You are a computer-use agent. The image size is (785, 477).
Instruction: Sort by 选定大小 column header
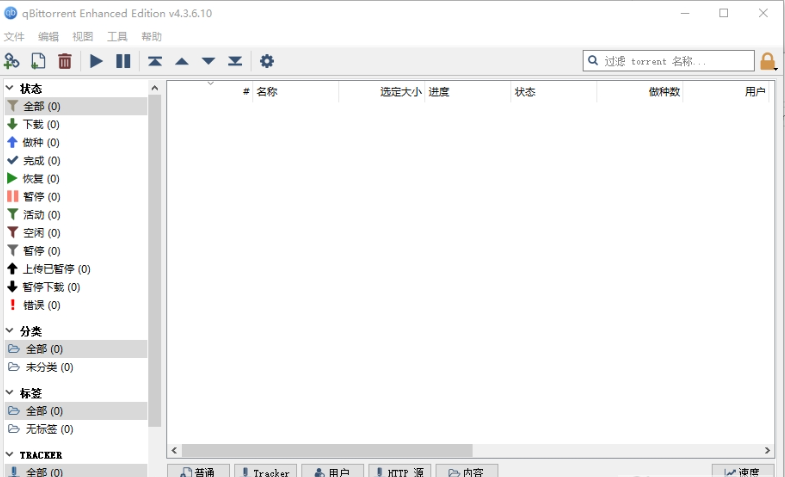(x=382, y=92)
